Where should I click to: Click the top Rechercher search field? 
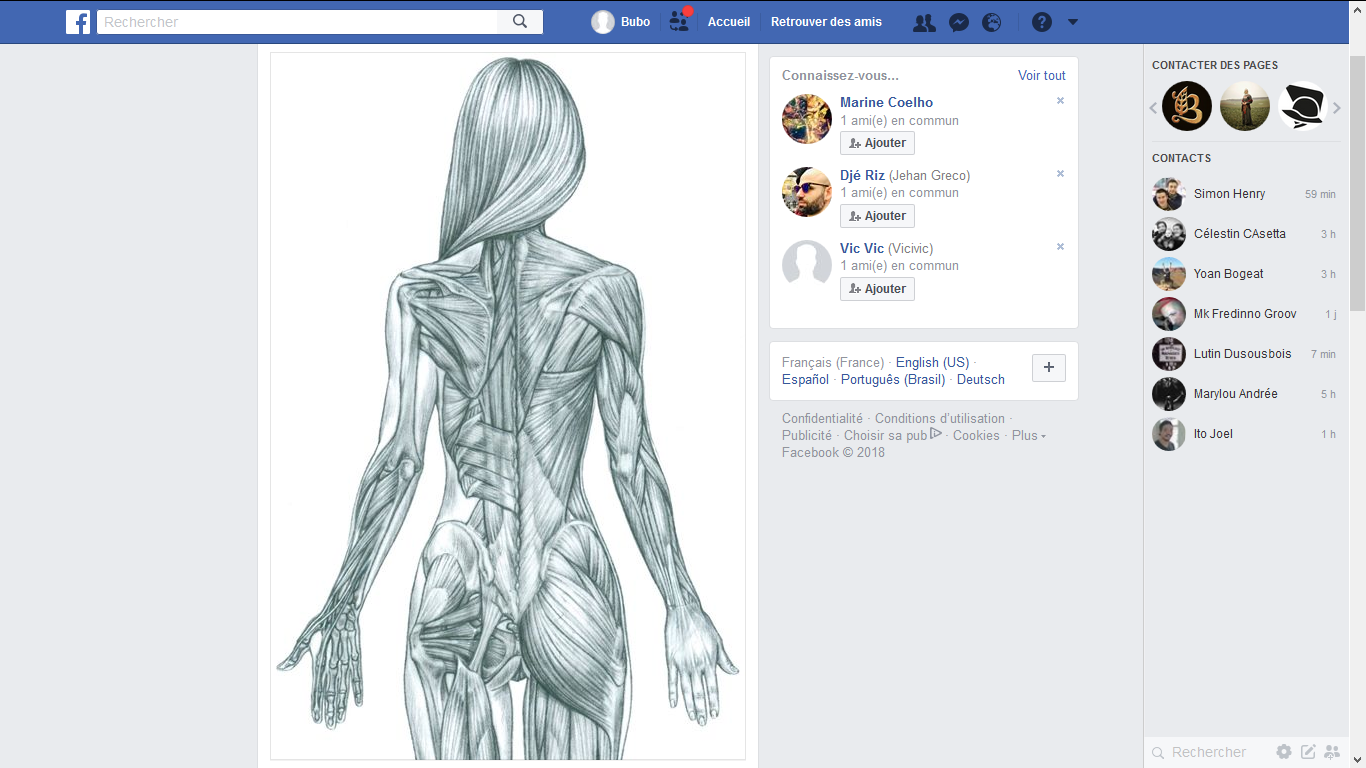click(x=300, y=22)
